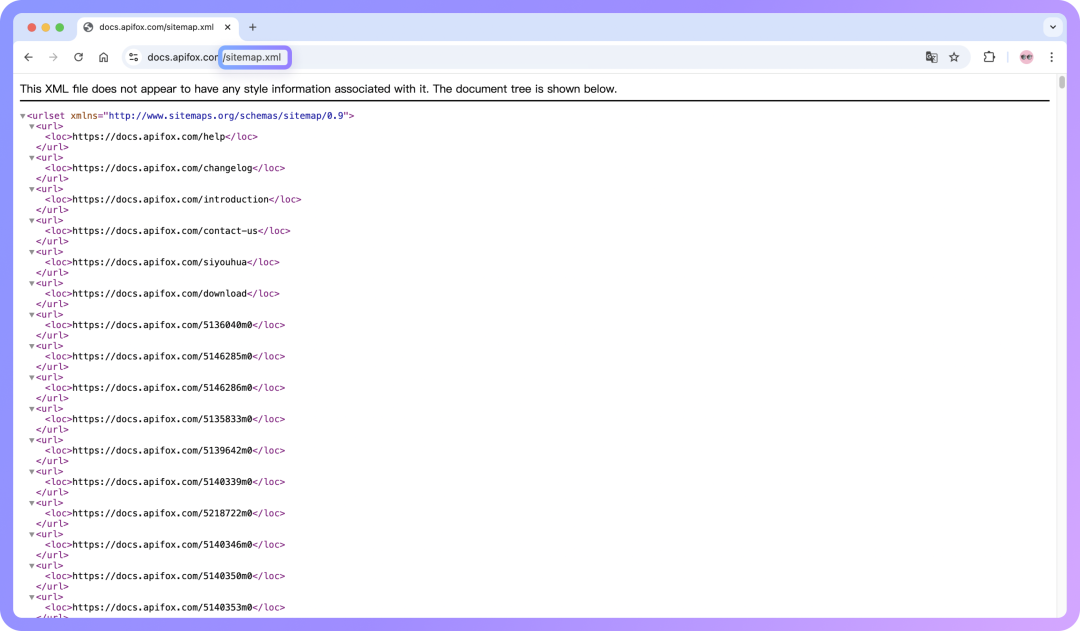Click the https://docs.apifox.com/introduction loc text
Viewport: 1080px width, 631px height.
click(x=171, y=199)
